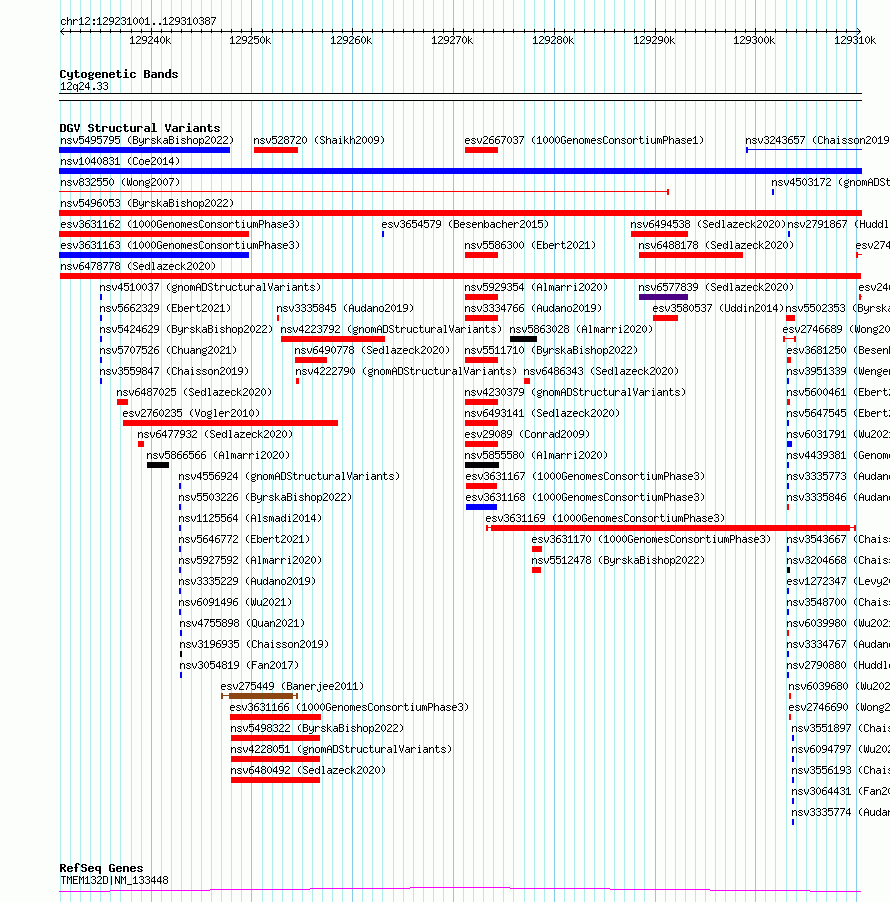This screenshot has height=902, width=890.
Task: Click the brown esv275449 feature bar
Action: tap(259, 696)
